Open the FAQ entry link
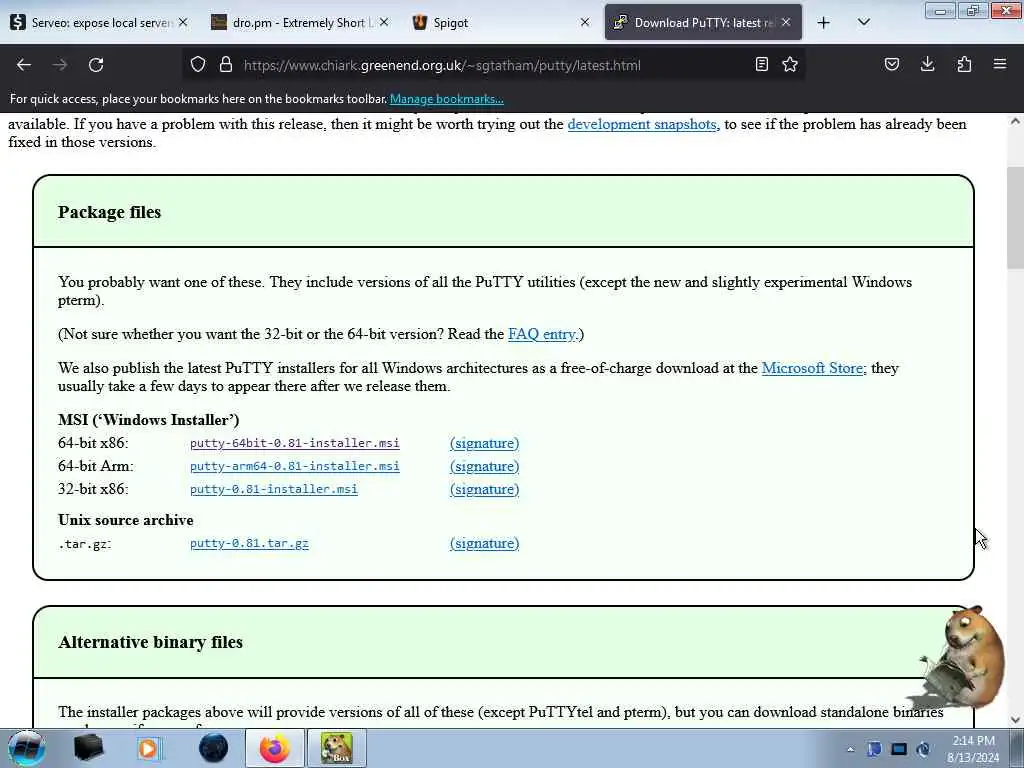Image resolution: width=1024 pixels, height=768 pixels. (x=543, y=334)
